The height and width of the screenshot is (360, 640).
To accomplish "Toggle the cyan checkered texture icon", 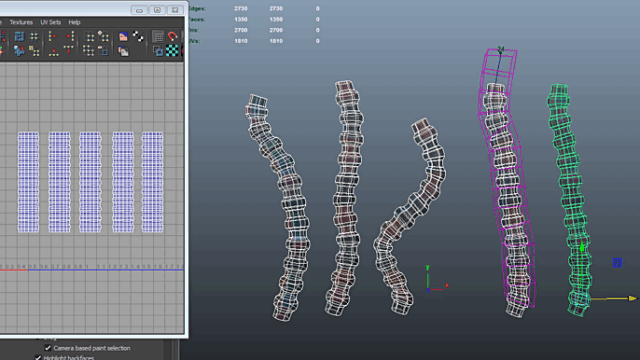I will coord(172,51).
